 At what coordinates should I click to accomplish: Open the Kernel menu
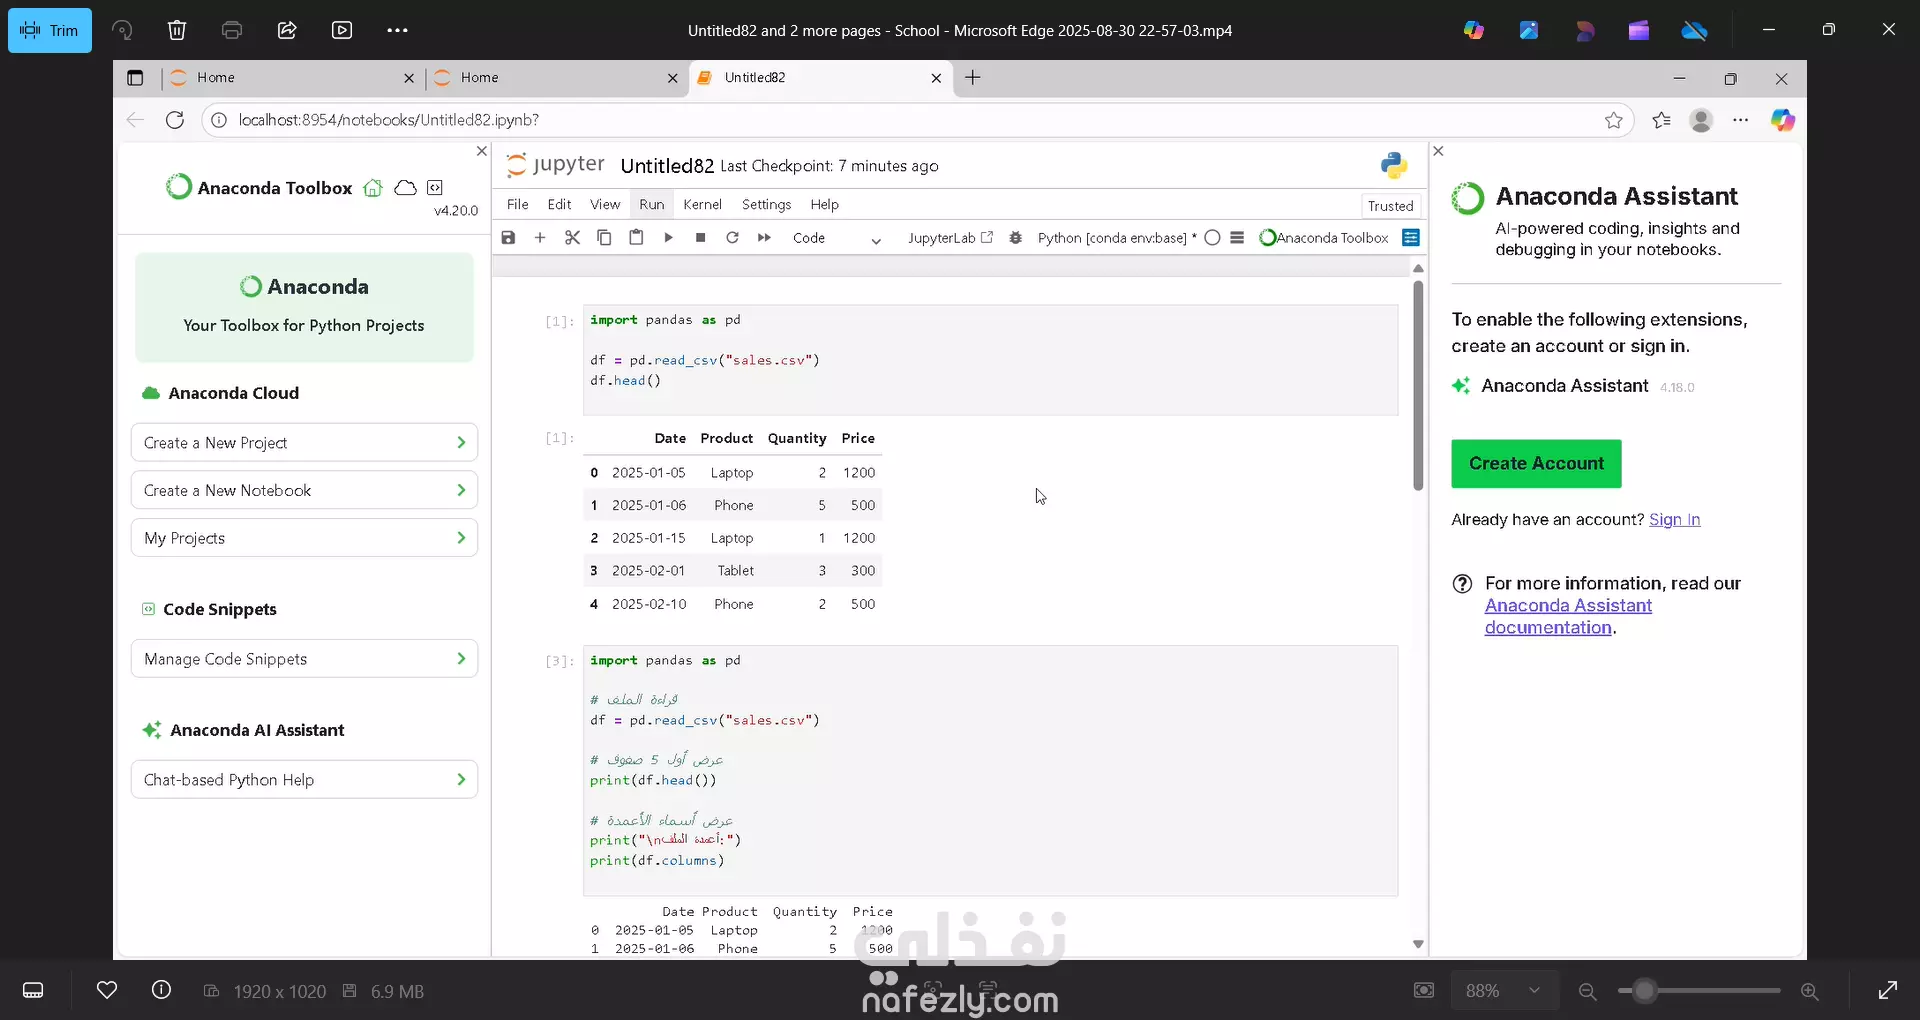tap(702, 204)
